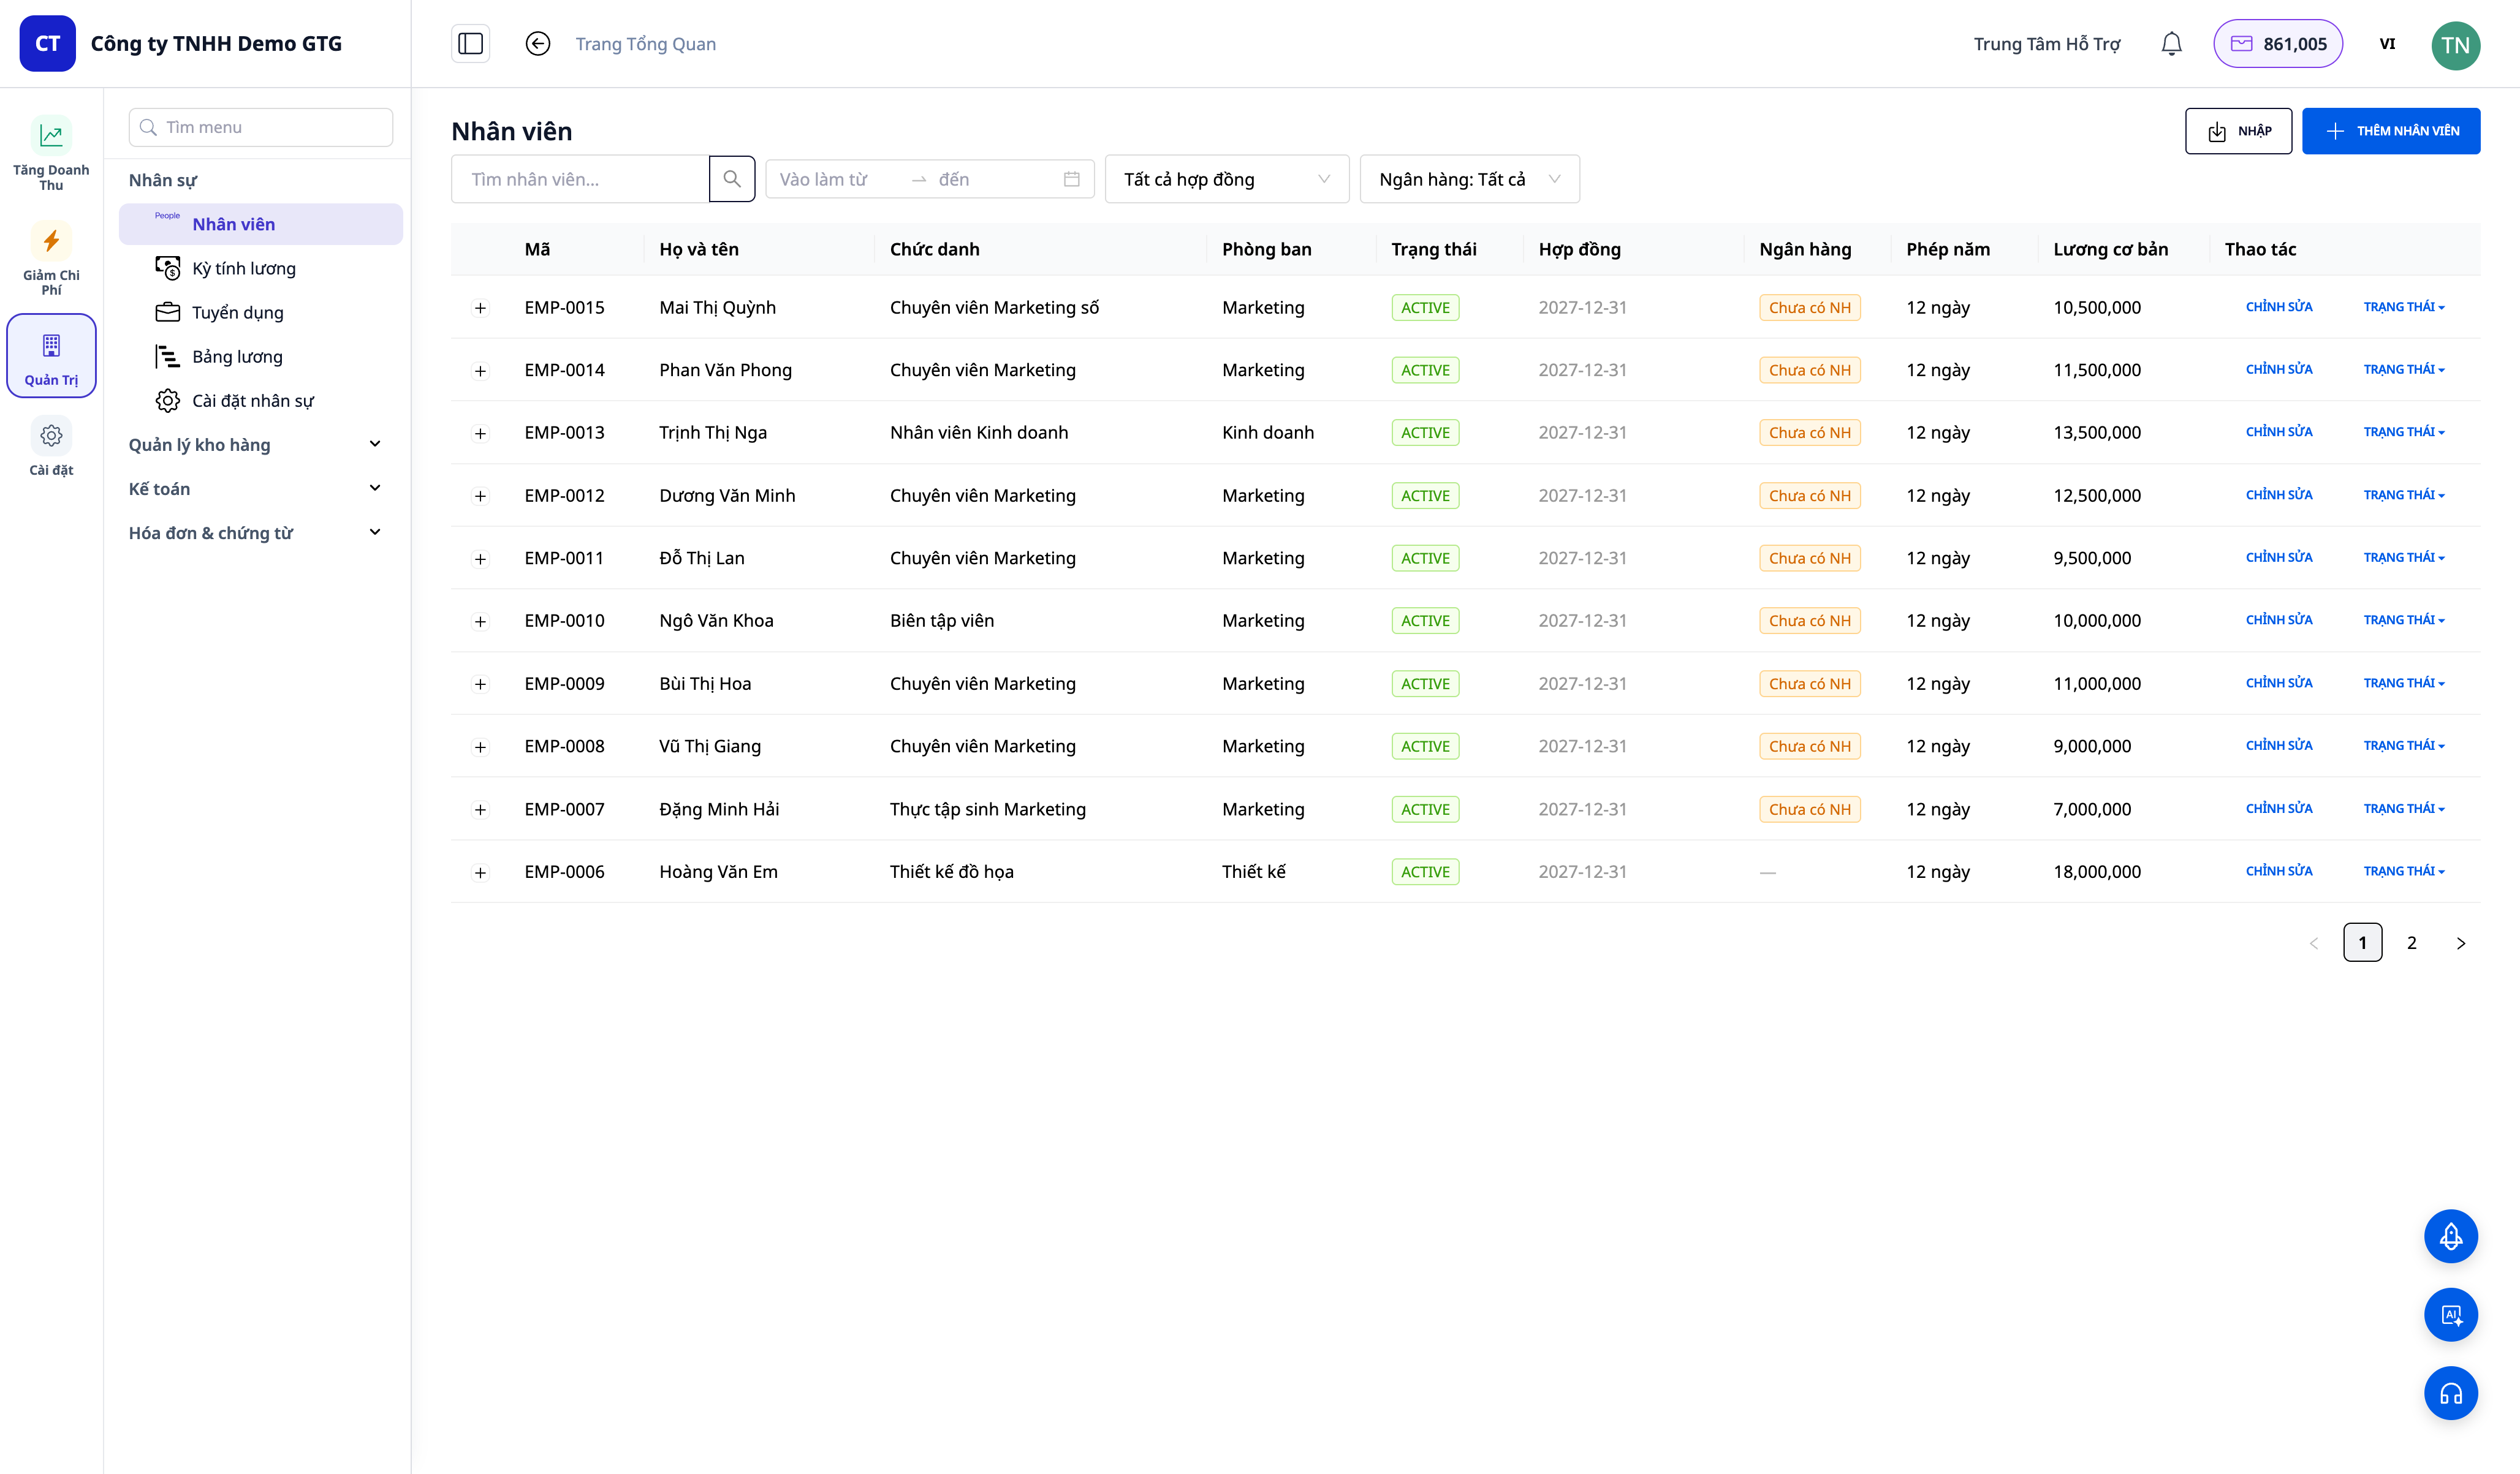This screenshot has width=2520, height=1474.
Task: Click the rocket floating button
Action: (2450, 1236)
